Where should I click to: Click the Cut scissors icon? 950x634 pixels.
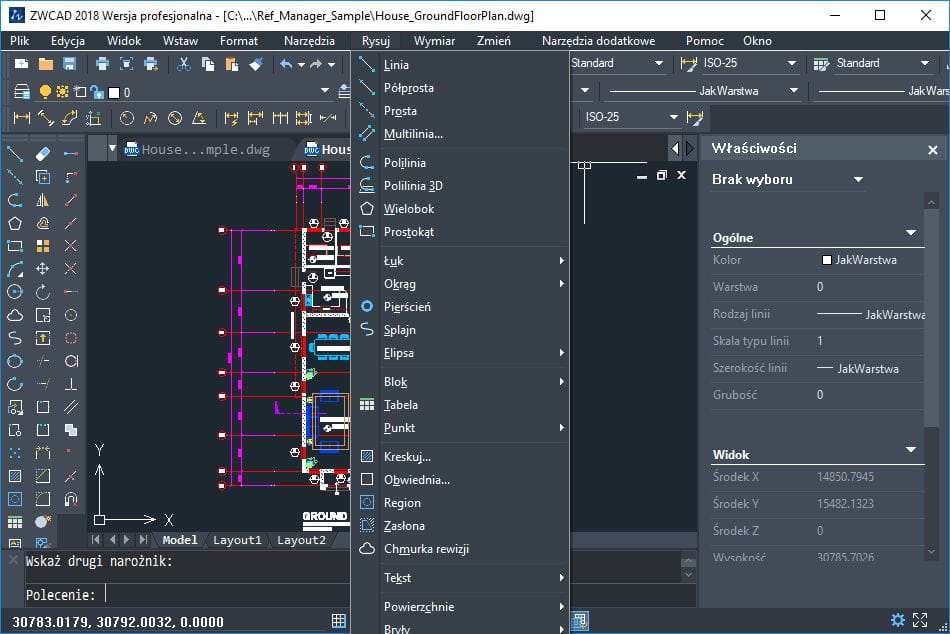tap(183, 64)
